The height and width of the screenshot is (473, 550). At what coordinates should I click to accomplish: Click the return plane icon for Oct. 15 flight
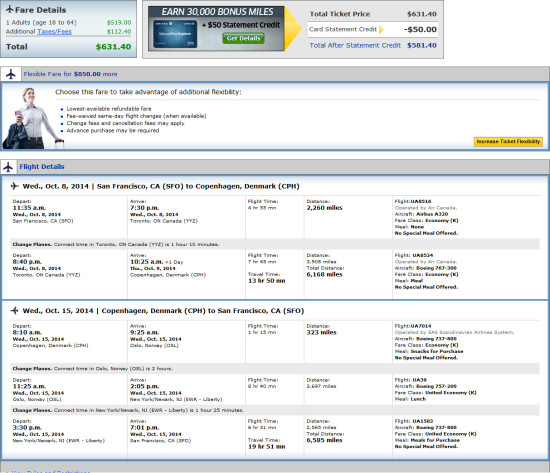(x=14, y=311)
